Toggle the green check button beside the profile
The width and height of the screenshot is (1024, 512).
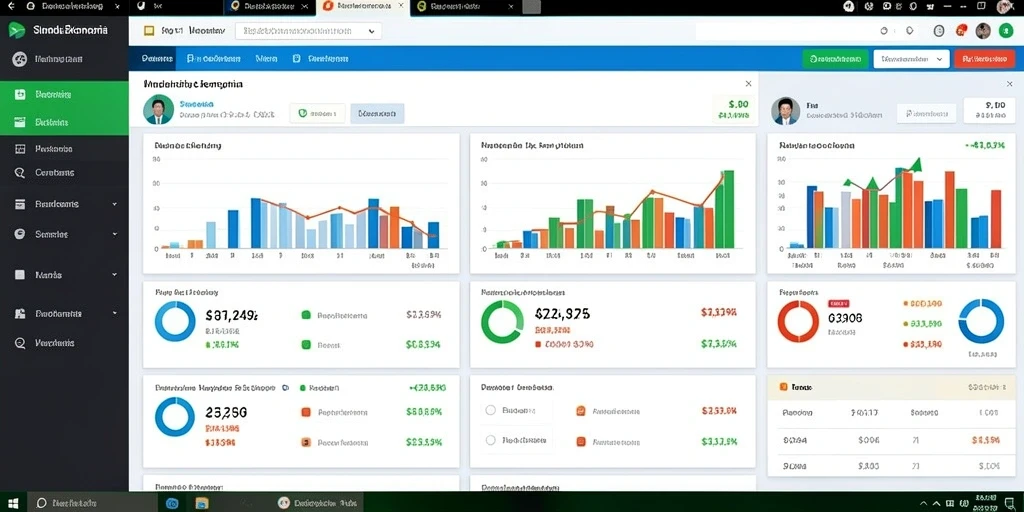tap(317, 113)
